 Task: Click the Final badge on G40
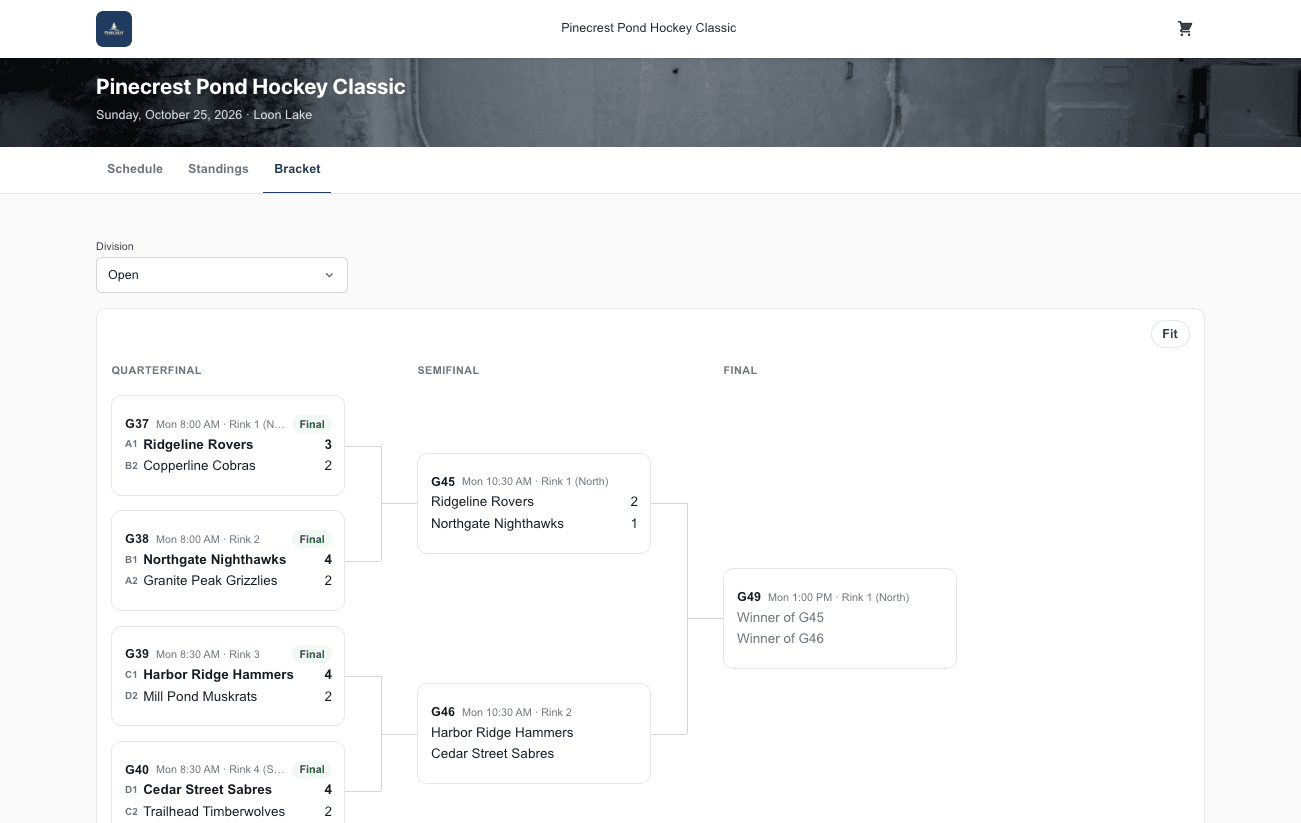coord(312,769)
